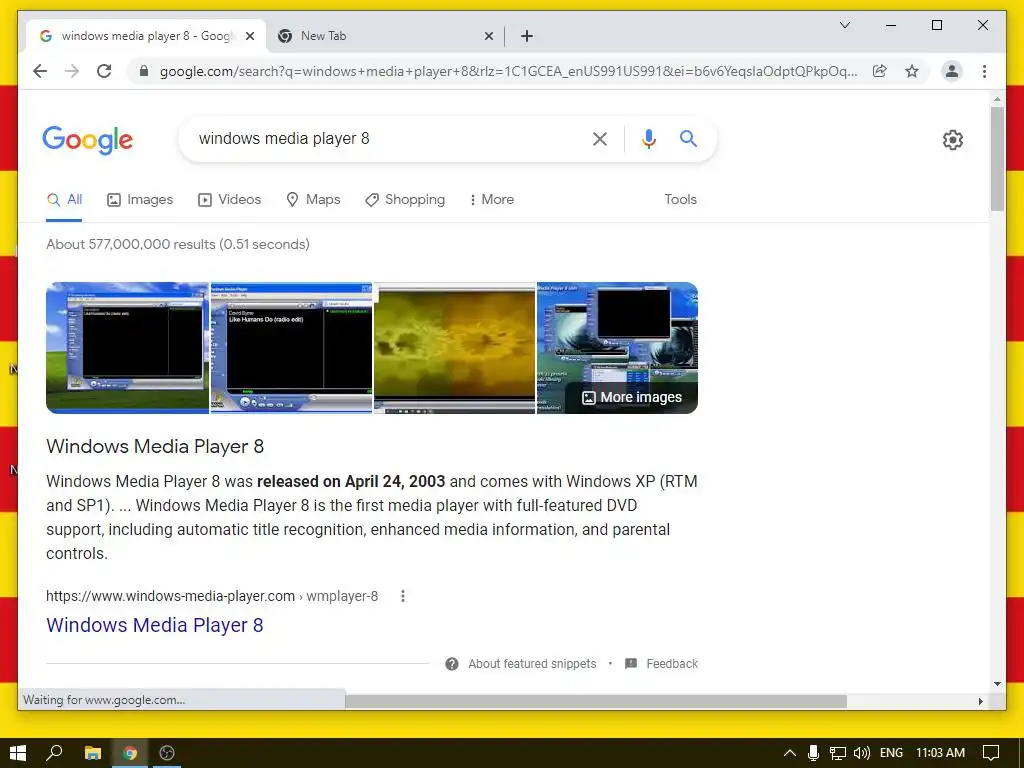This screenshot has width=1024, height=768.
Task: Open the yellow sunflower thumbnail image
Action: tap(455, 347)
